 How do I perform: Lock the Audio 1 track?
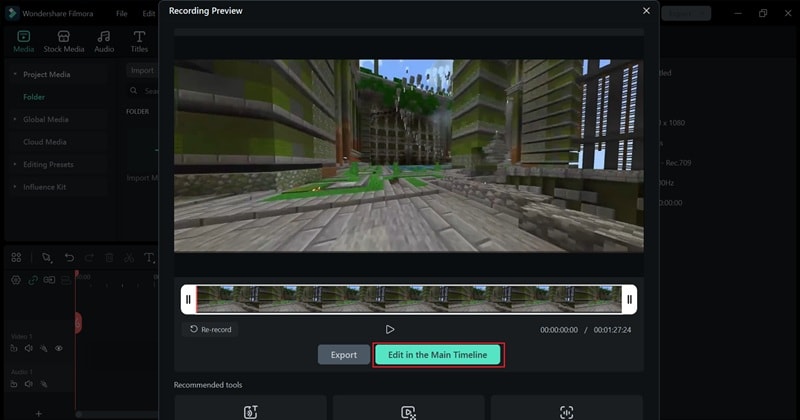14,384
